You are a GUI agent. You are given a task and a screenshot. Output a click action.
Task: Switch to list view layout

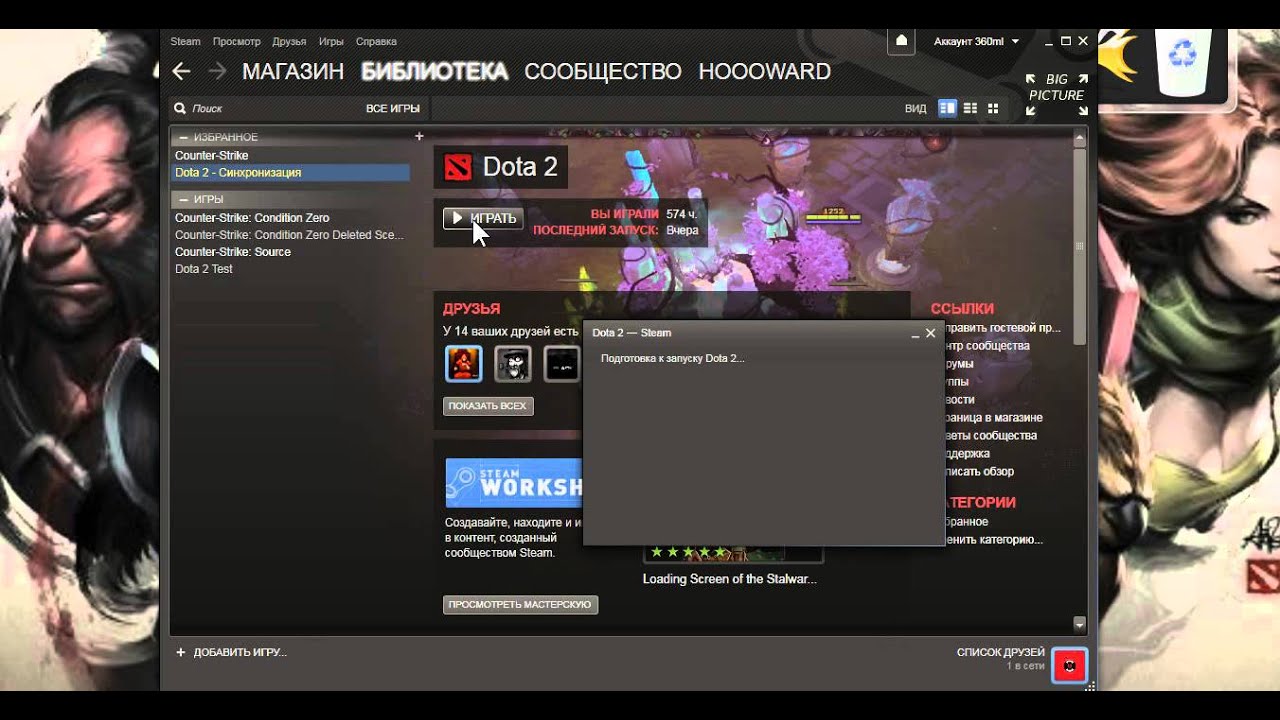coord(970,108)
